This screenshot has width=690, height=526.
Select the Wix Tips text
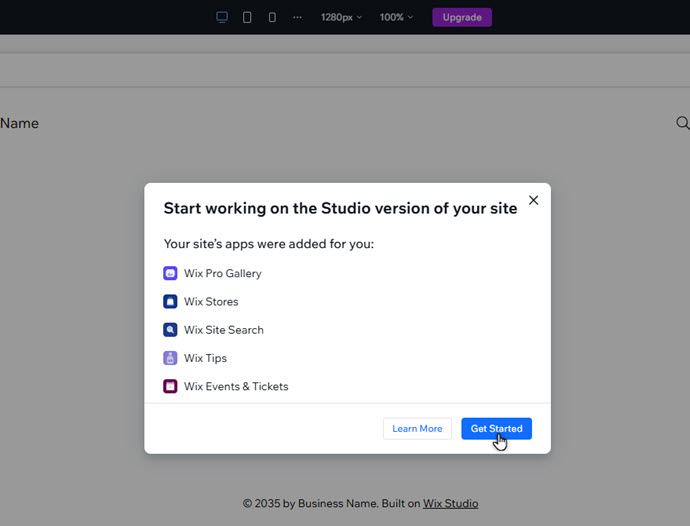[x=206, y=358]
